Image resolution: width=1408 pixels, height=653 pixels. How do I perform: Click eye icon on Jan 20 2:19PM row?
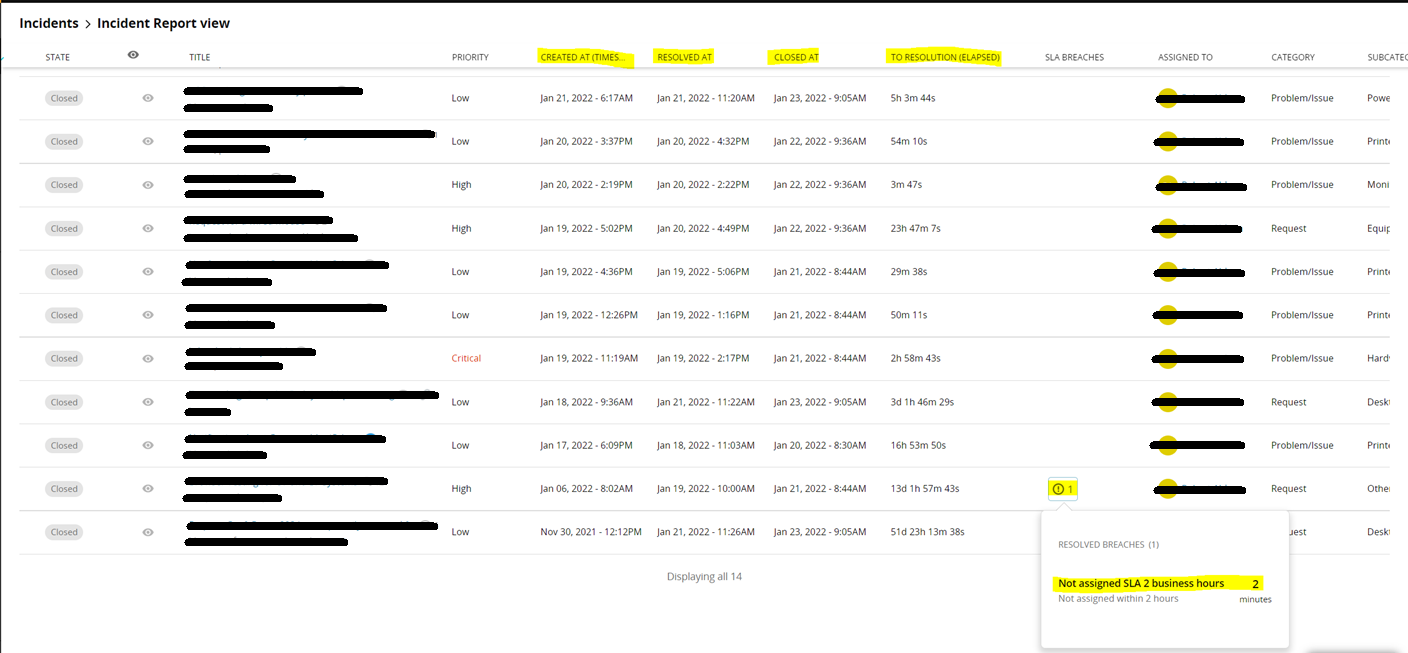pyautogui.click(x=148, y=185)
